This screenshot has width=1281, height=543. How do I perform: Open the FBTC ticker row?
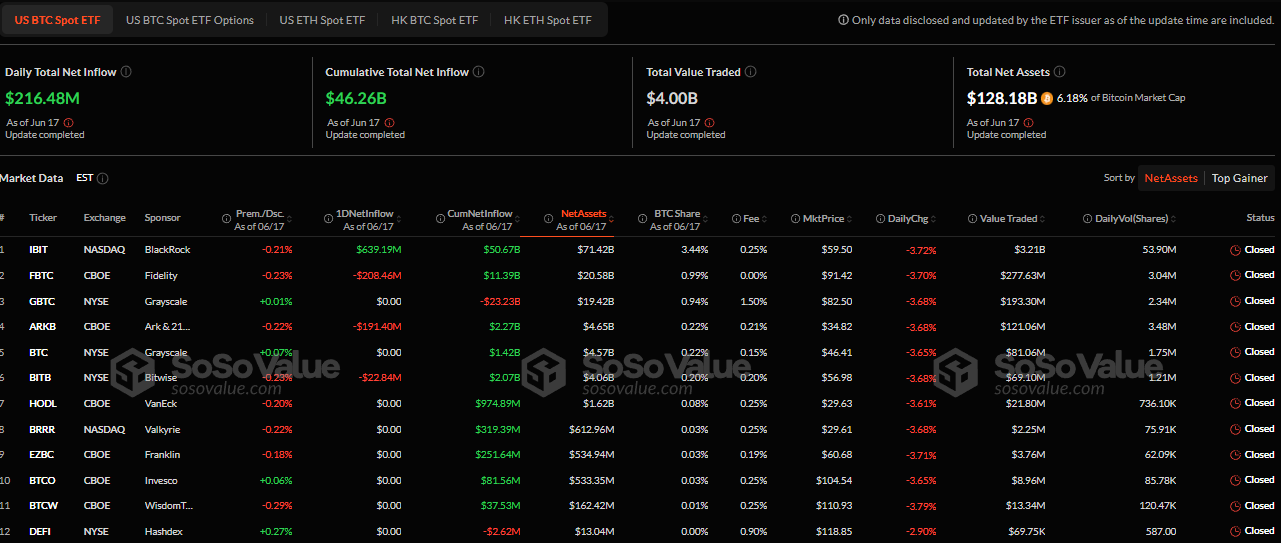tap(640, 275)
